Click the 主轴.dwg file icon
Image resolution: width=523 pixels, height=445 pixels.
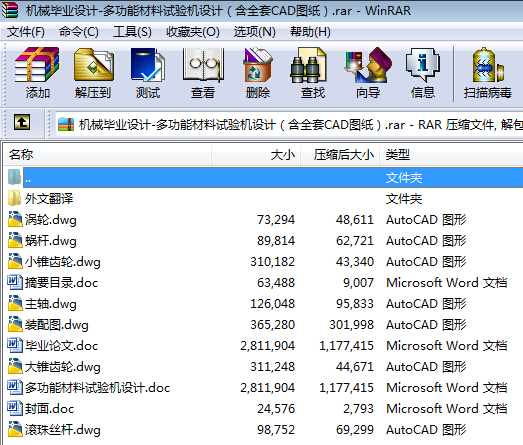click(x=15, y=303)
